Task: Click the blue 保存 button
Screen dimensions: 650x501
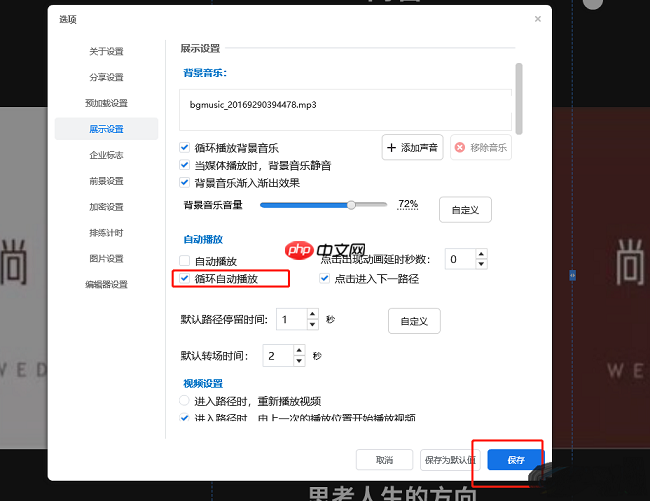Action: pos(515,460)
